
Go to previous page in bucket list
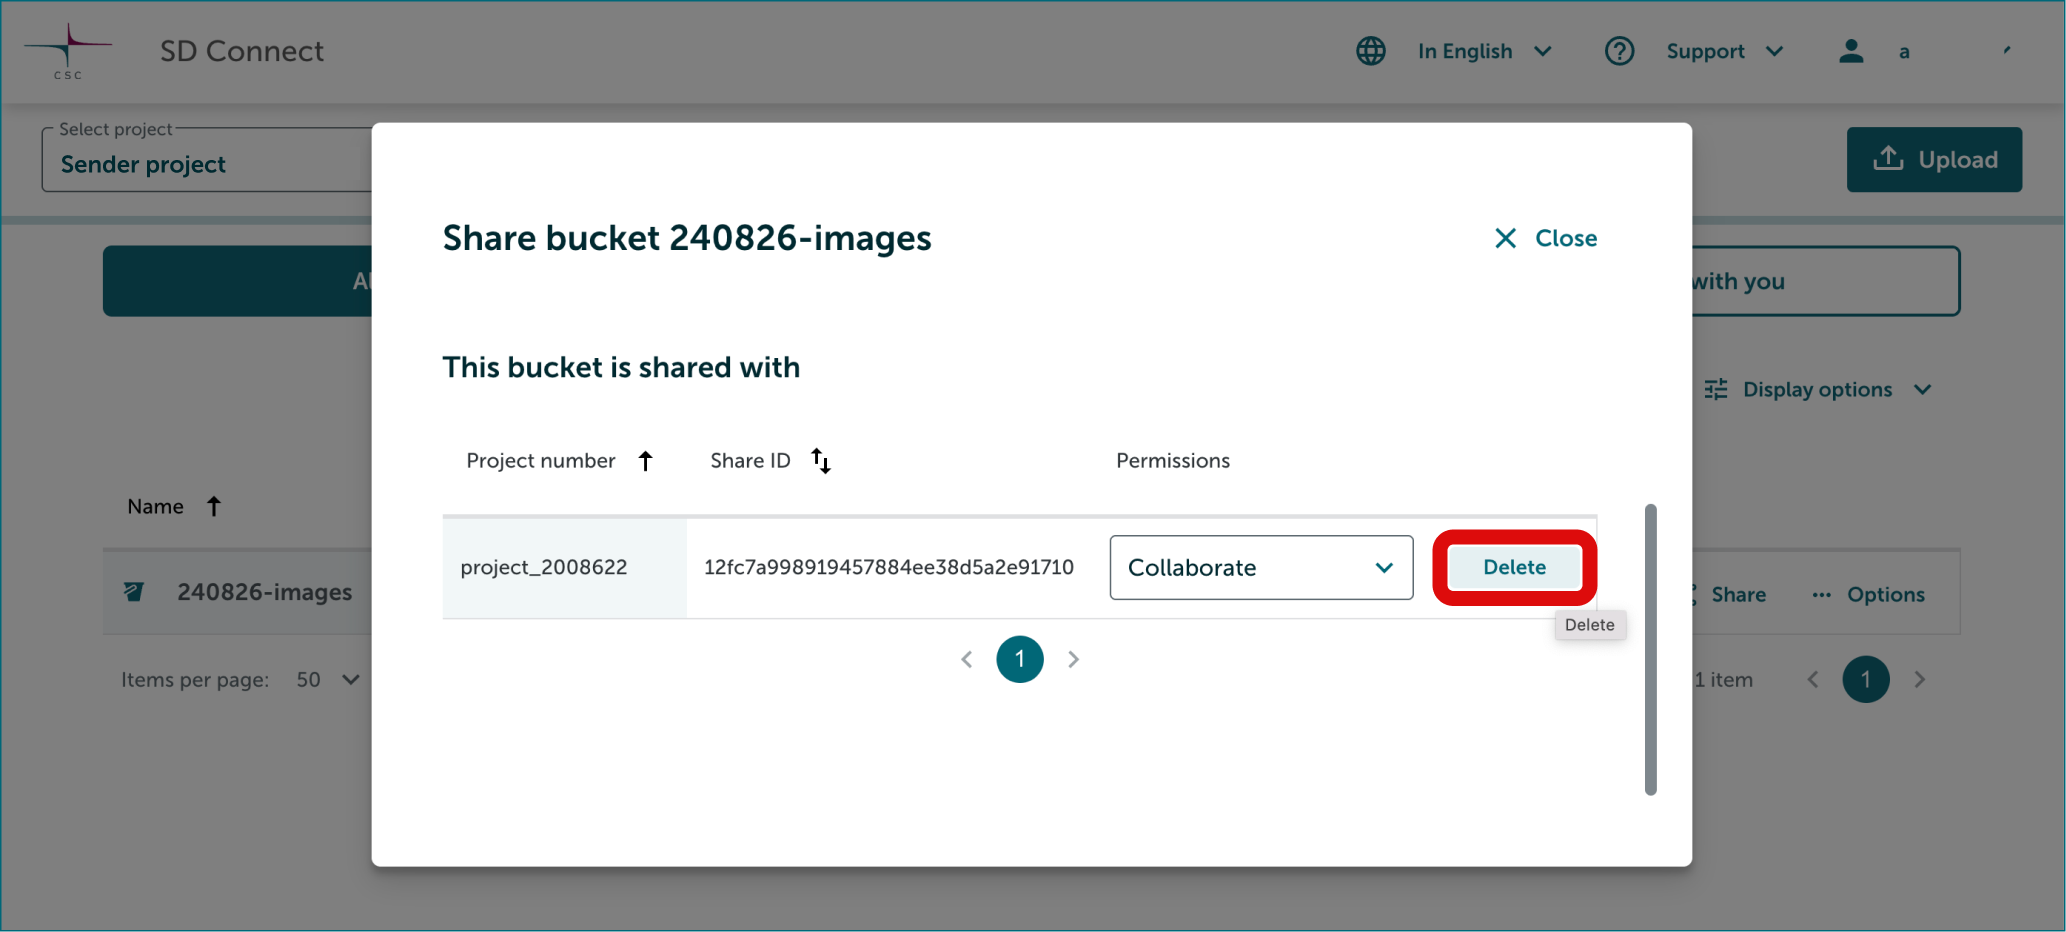click(1813, 680)
